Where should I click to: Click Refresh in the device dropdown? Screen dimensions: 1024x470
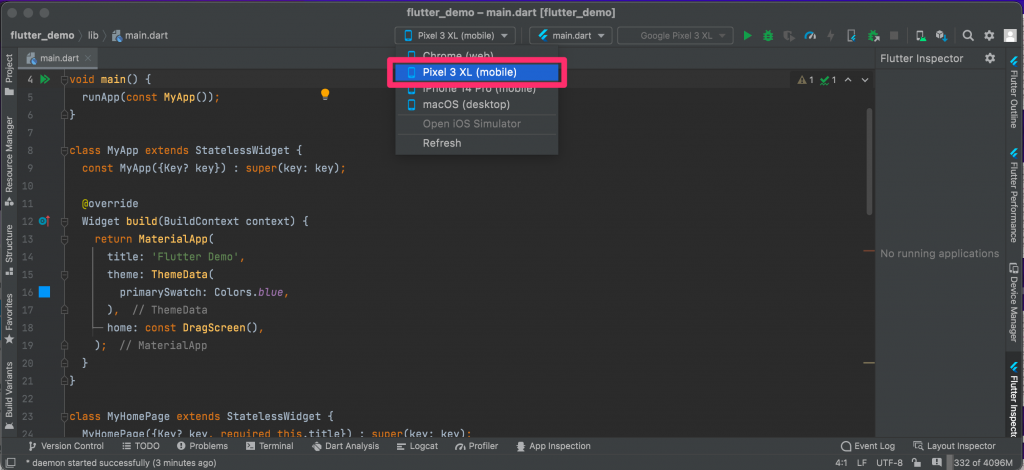(476, 143)
